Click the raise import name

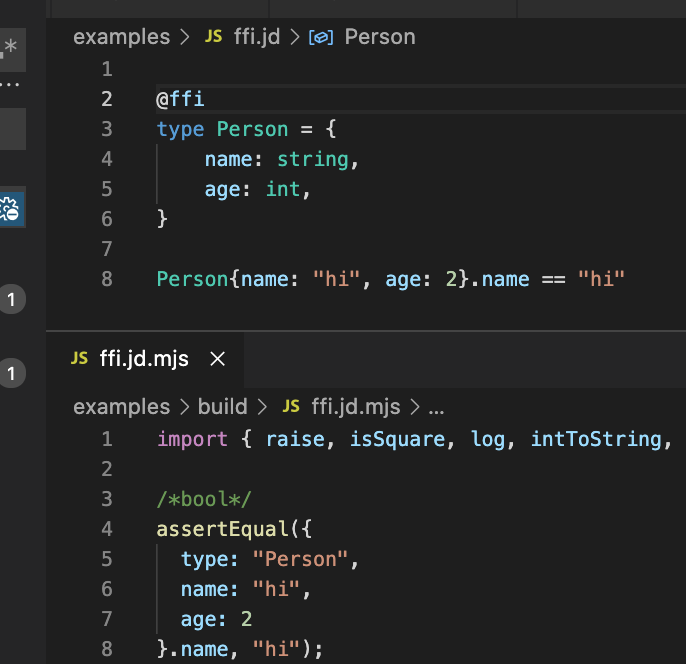pyautogui.click(x=295, y=439)
